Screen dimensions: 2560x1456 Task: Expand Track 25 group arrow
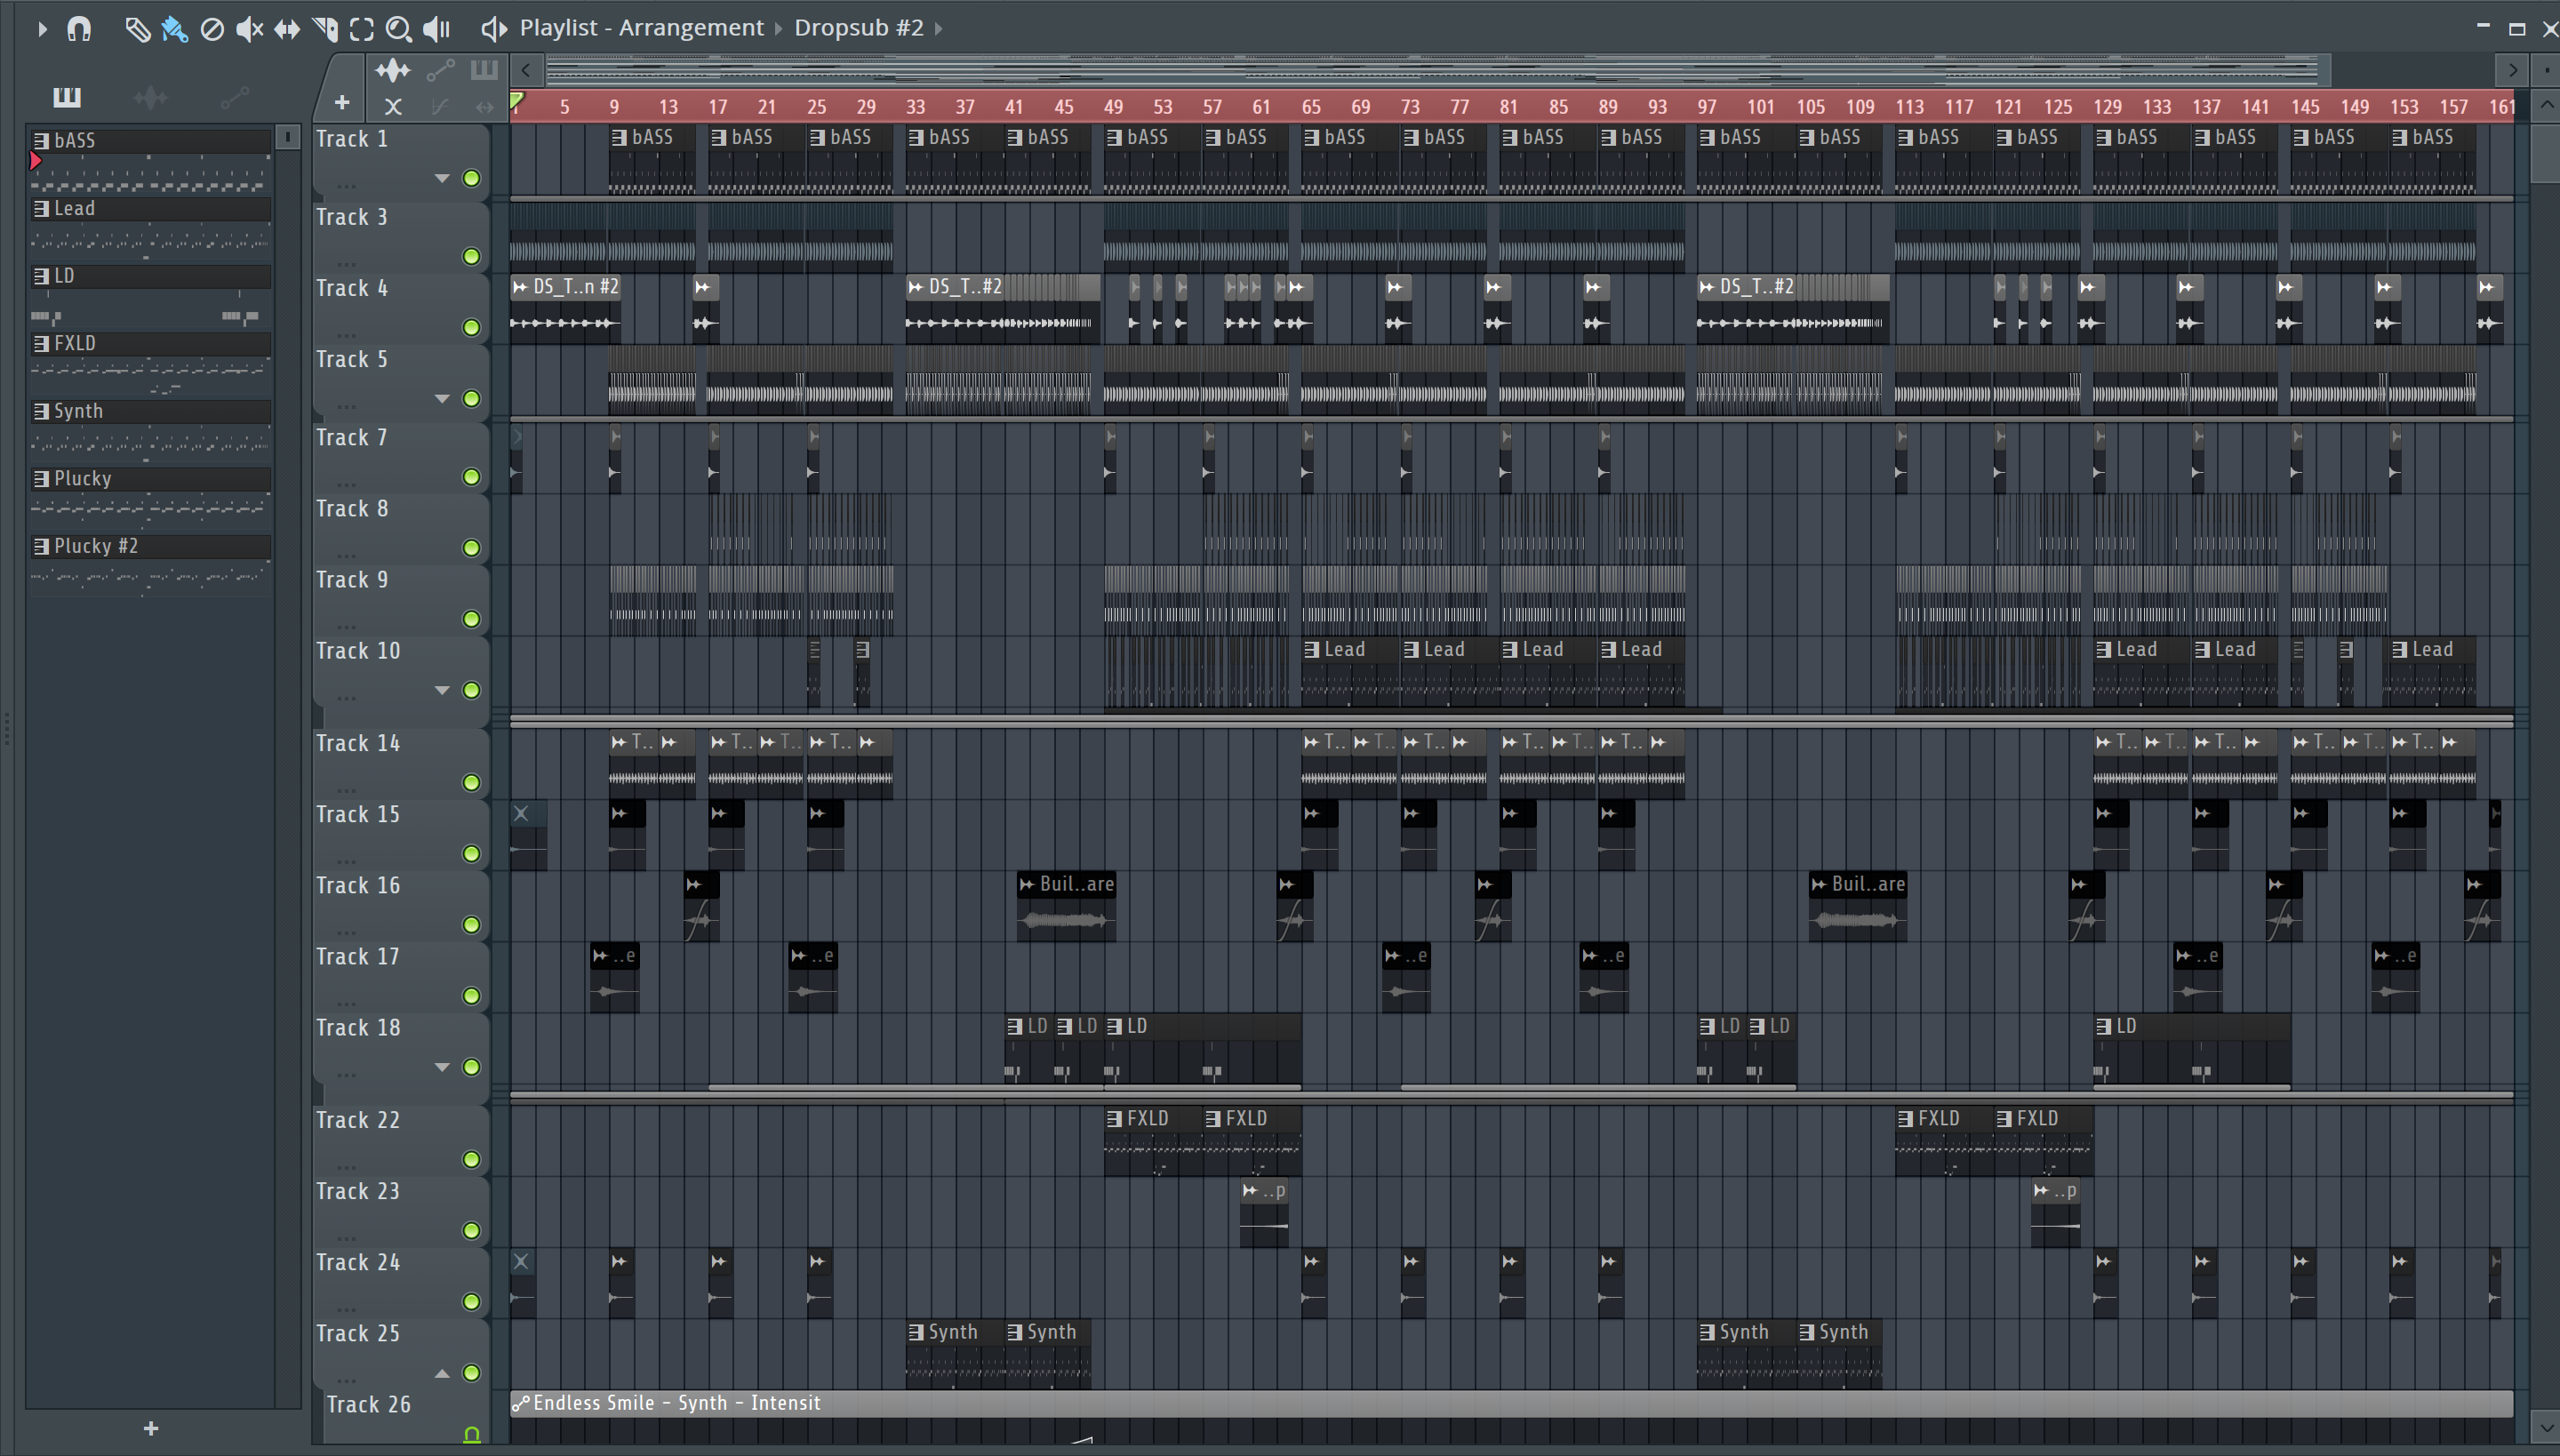(x=442, y=1373)
